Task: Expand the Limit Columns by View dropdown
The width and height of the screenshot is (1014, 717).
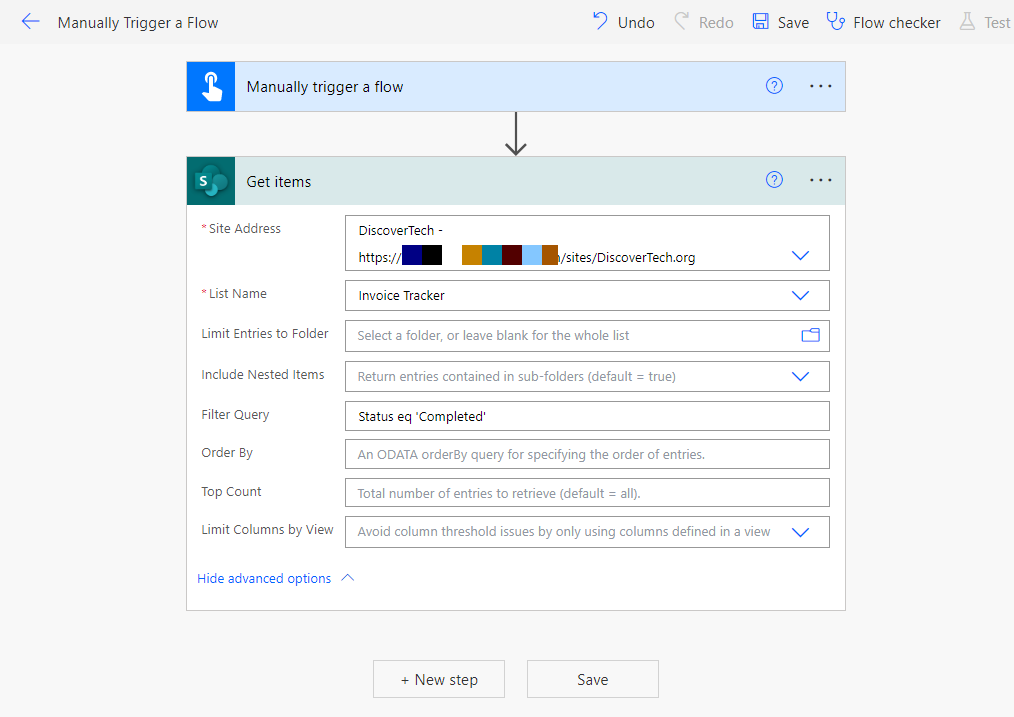Action: (x=801, y=532)
